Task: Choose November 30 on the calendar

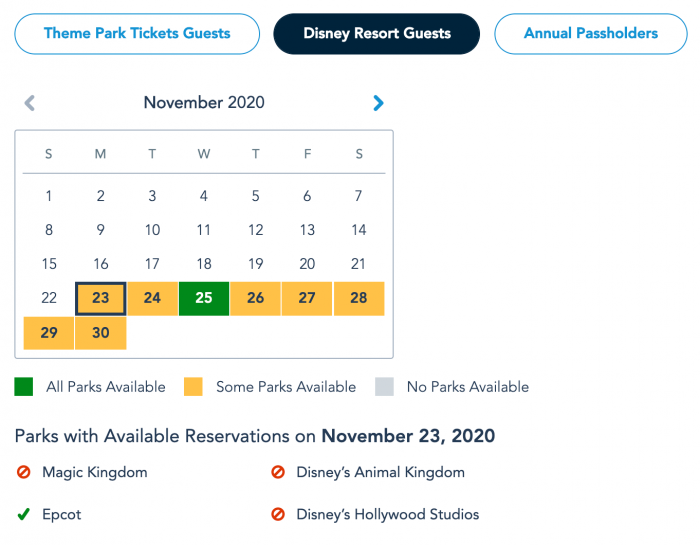Action: 100,333
